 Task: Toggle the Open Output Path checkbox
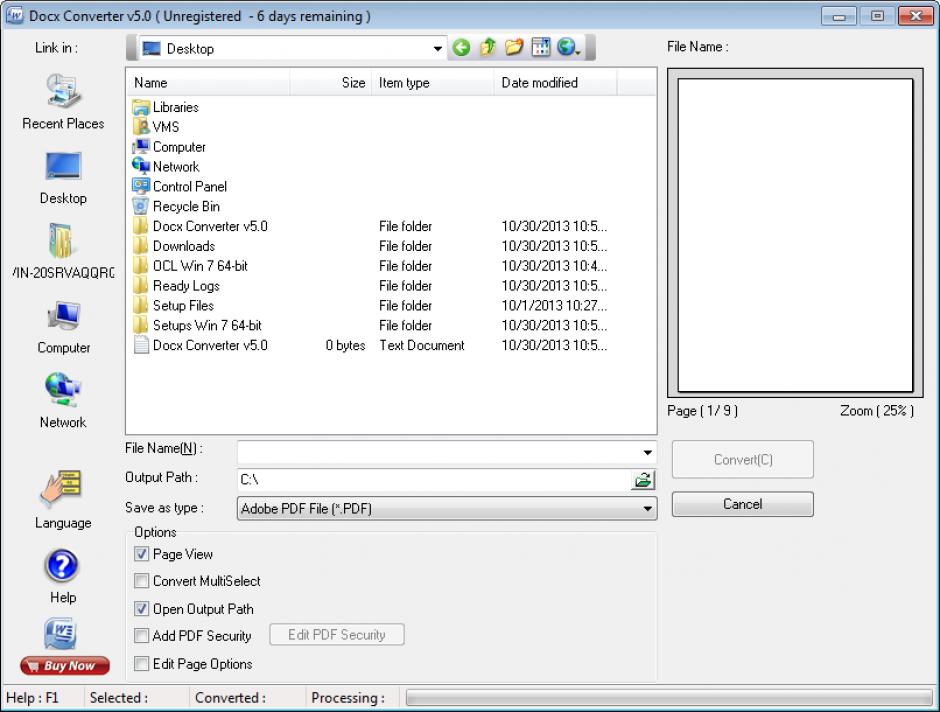pyautogui.click(x=141, y=609)
